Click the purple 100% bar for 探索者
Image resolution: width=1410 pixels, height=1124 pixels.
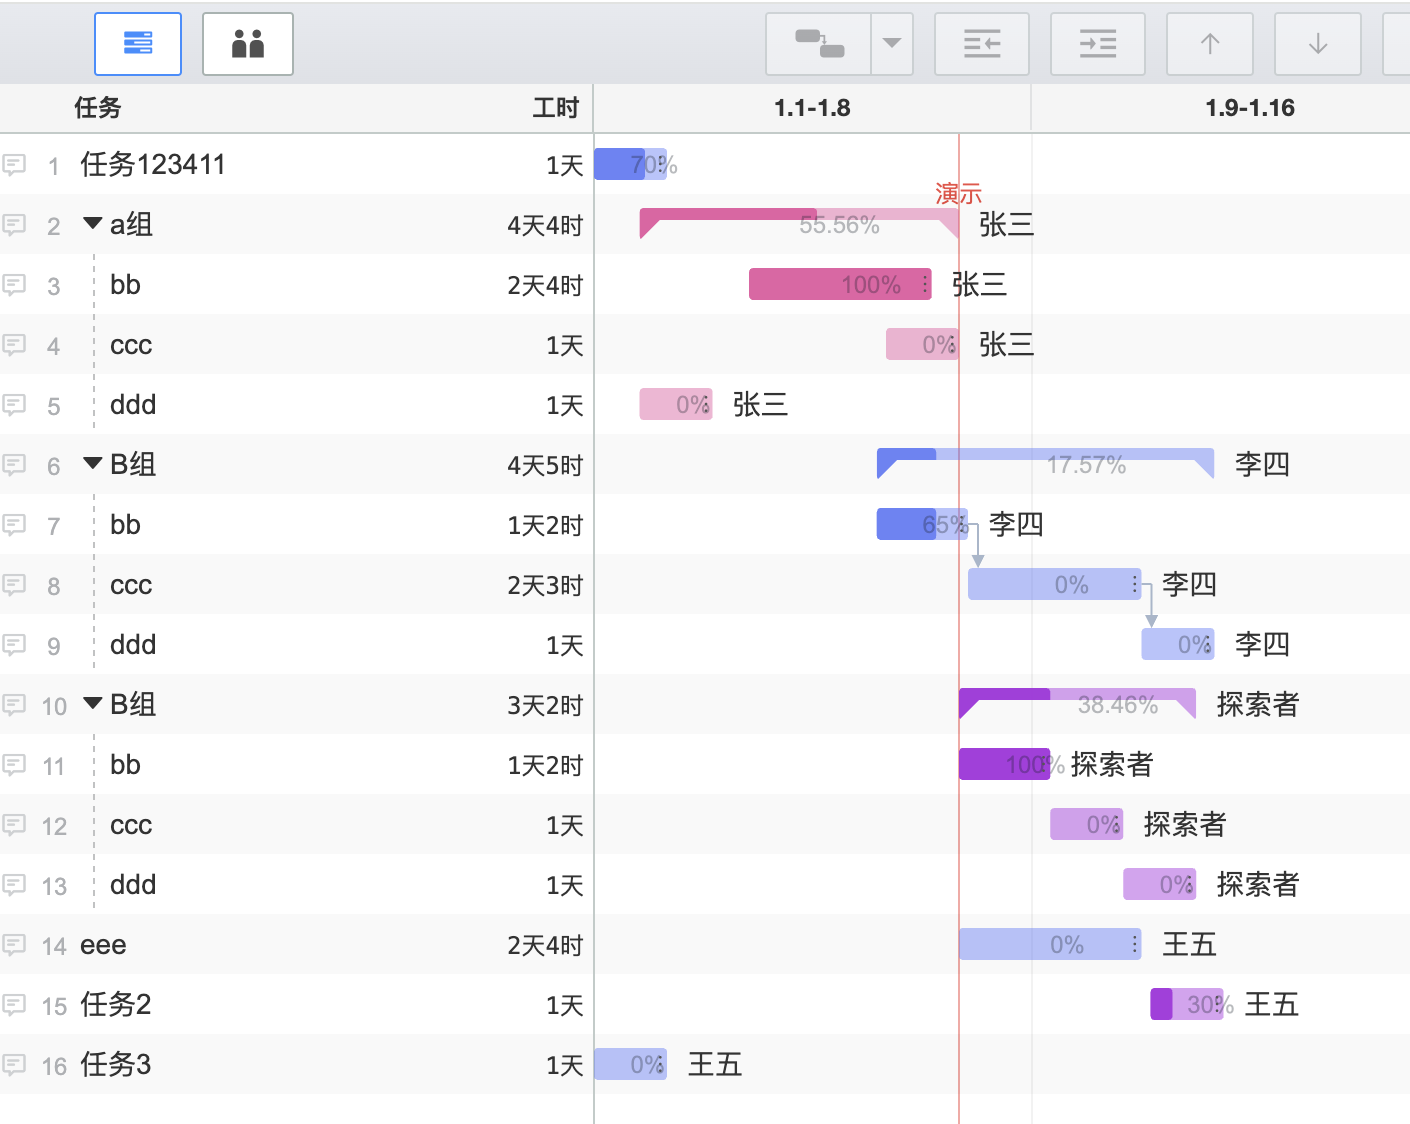(x=1005, y=764)
